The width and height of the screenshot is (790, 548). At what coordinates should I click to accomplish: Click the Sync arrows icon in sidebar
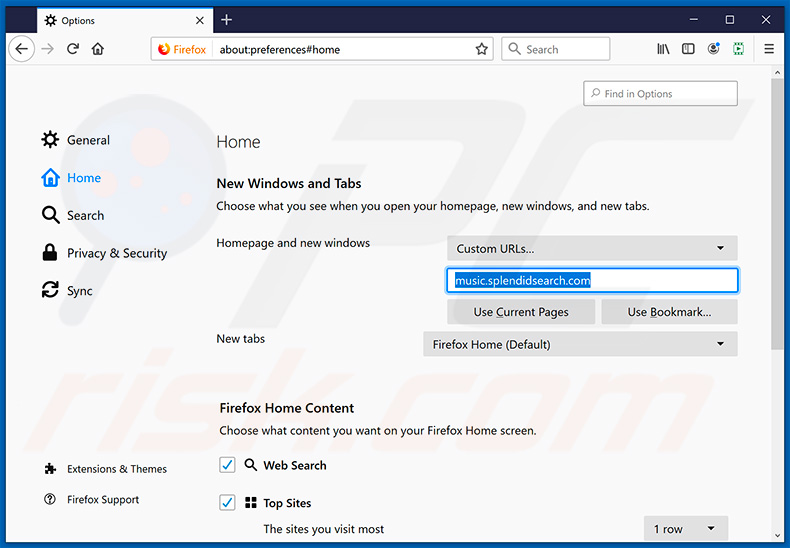coord(50,290)
